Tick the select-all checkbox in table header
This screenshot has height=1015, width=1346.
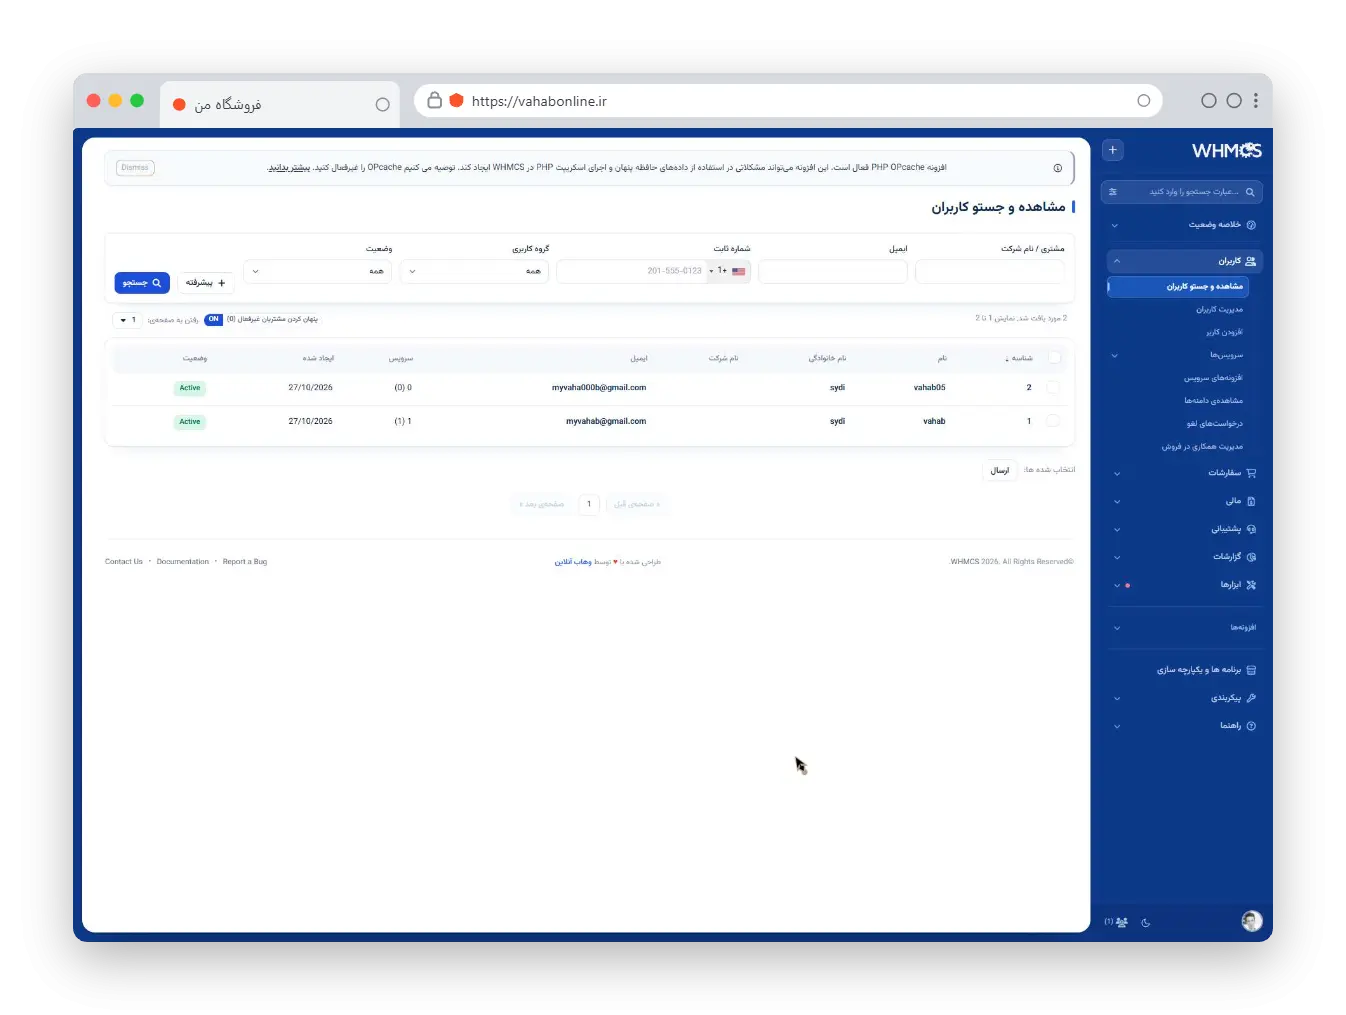1054,357
